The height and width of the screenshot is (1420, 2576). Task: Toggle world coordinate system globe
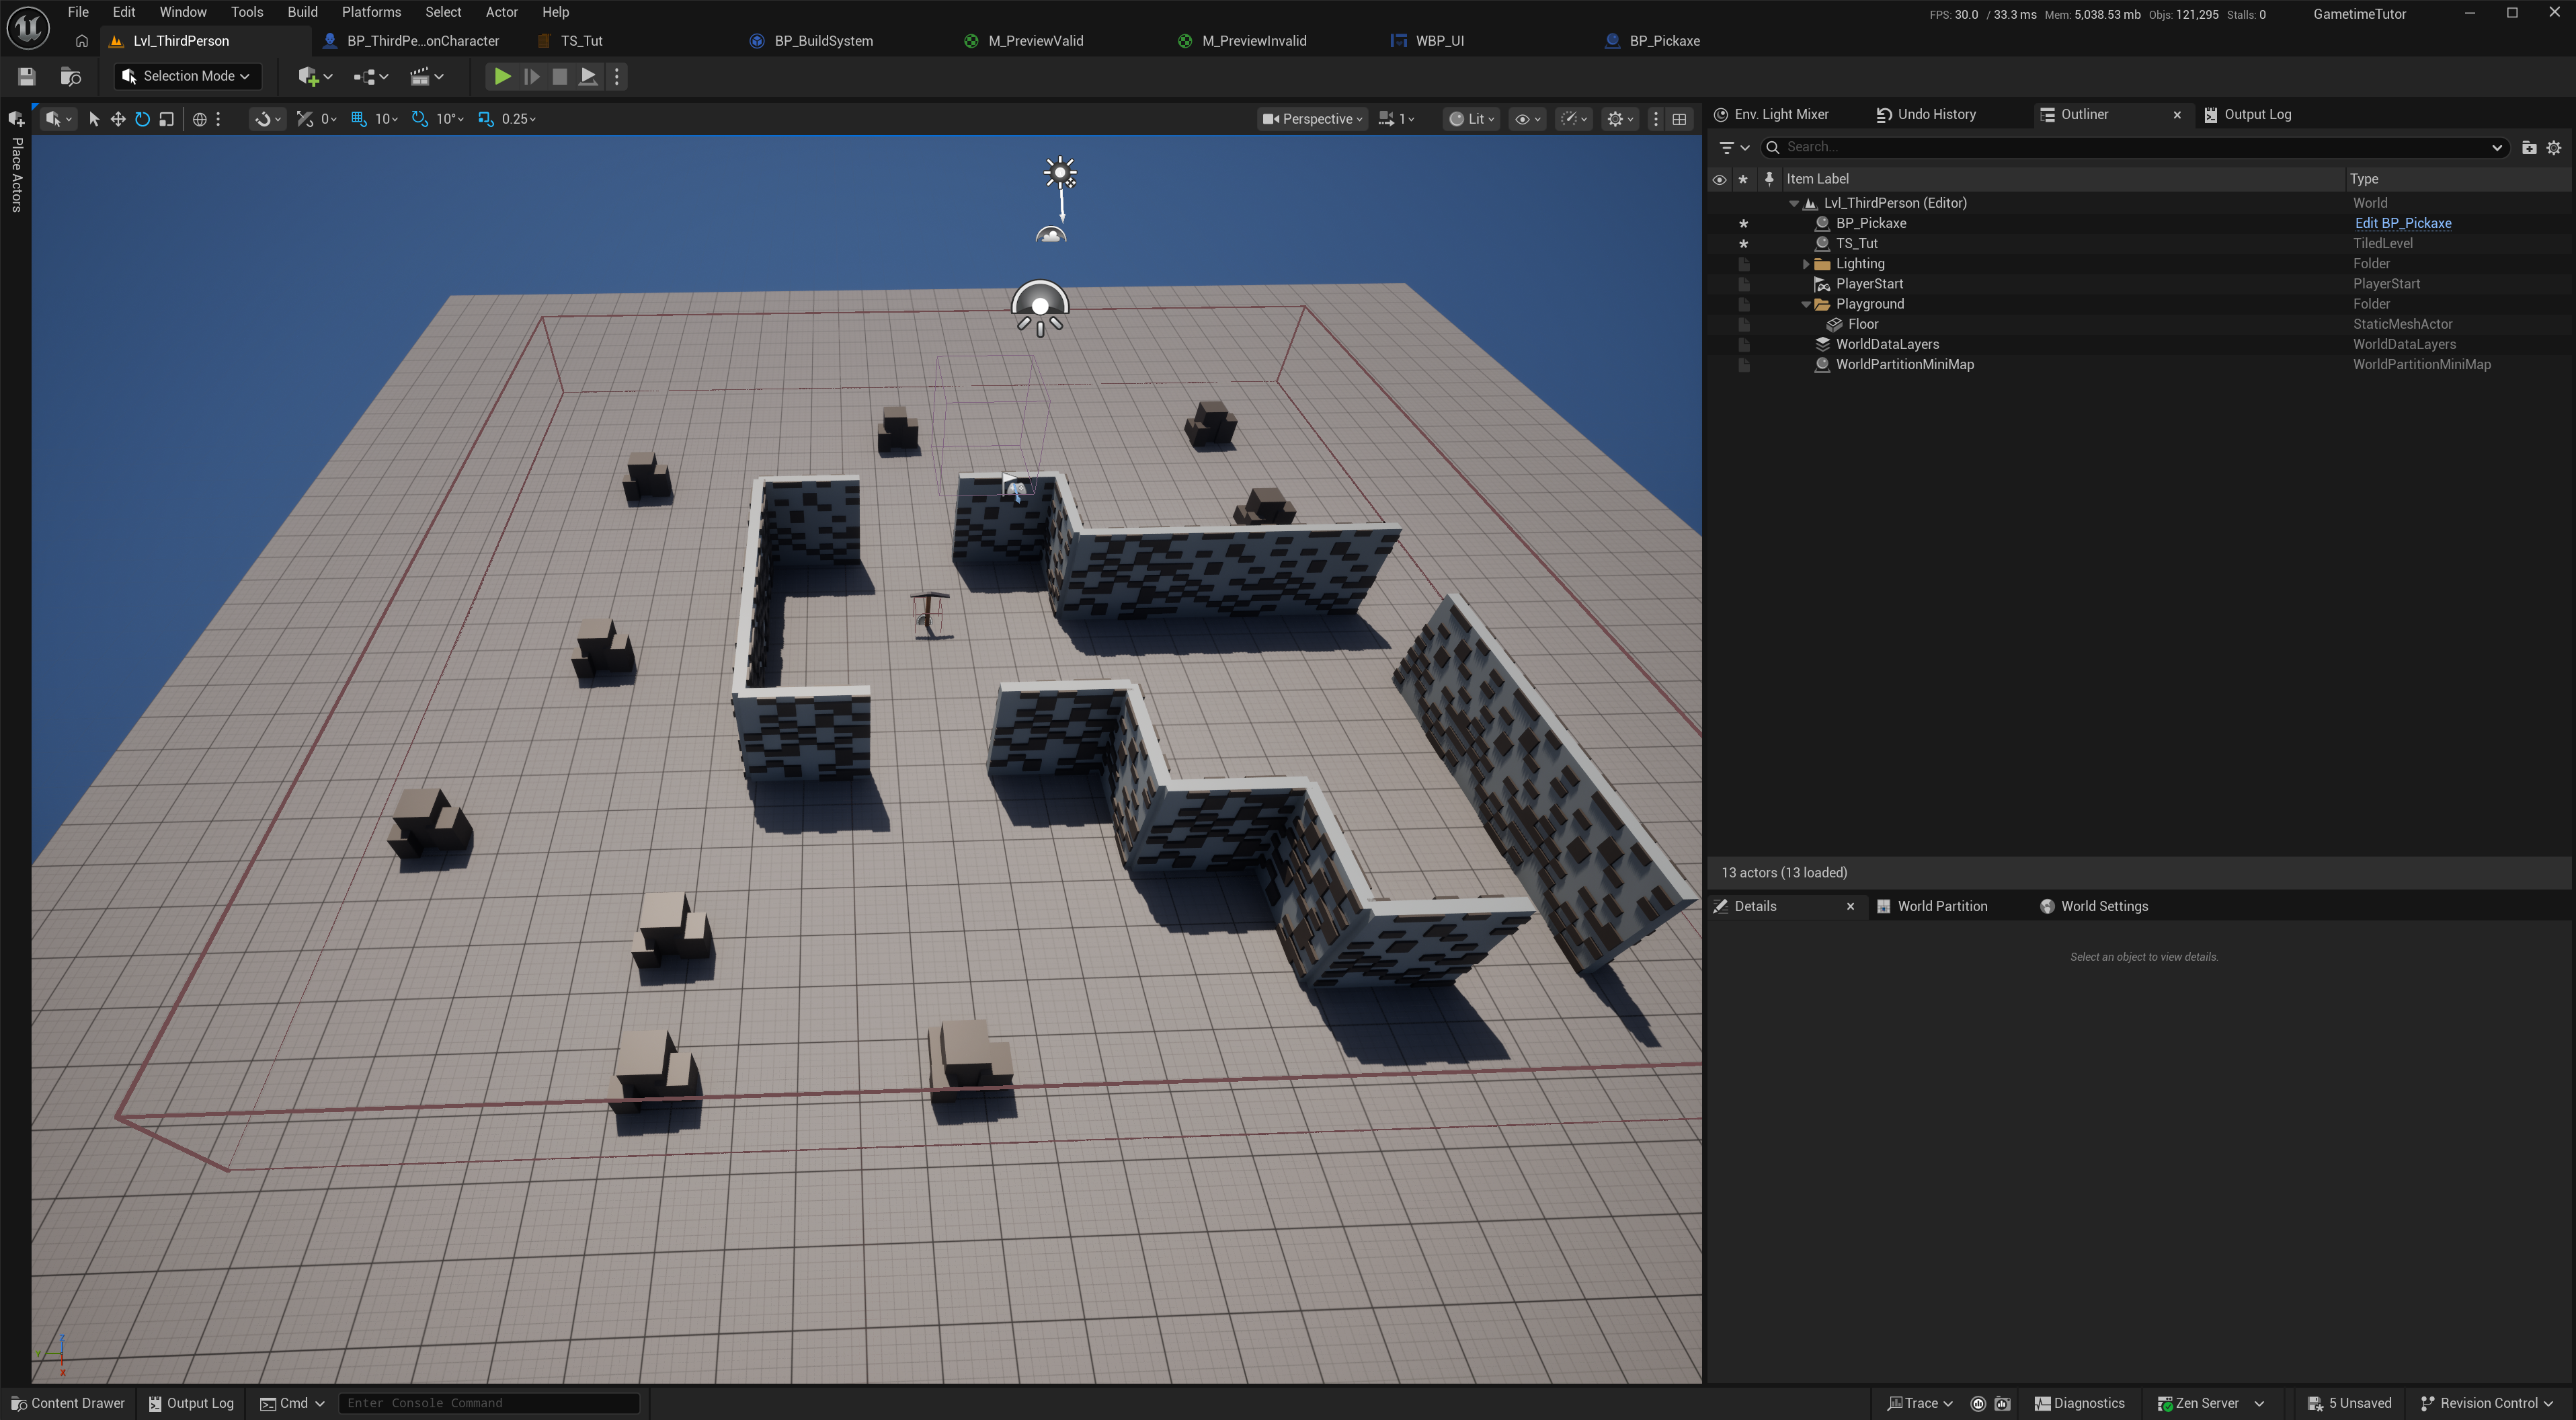tap(199, 119)
